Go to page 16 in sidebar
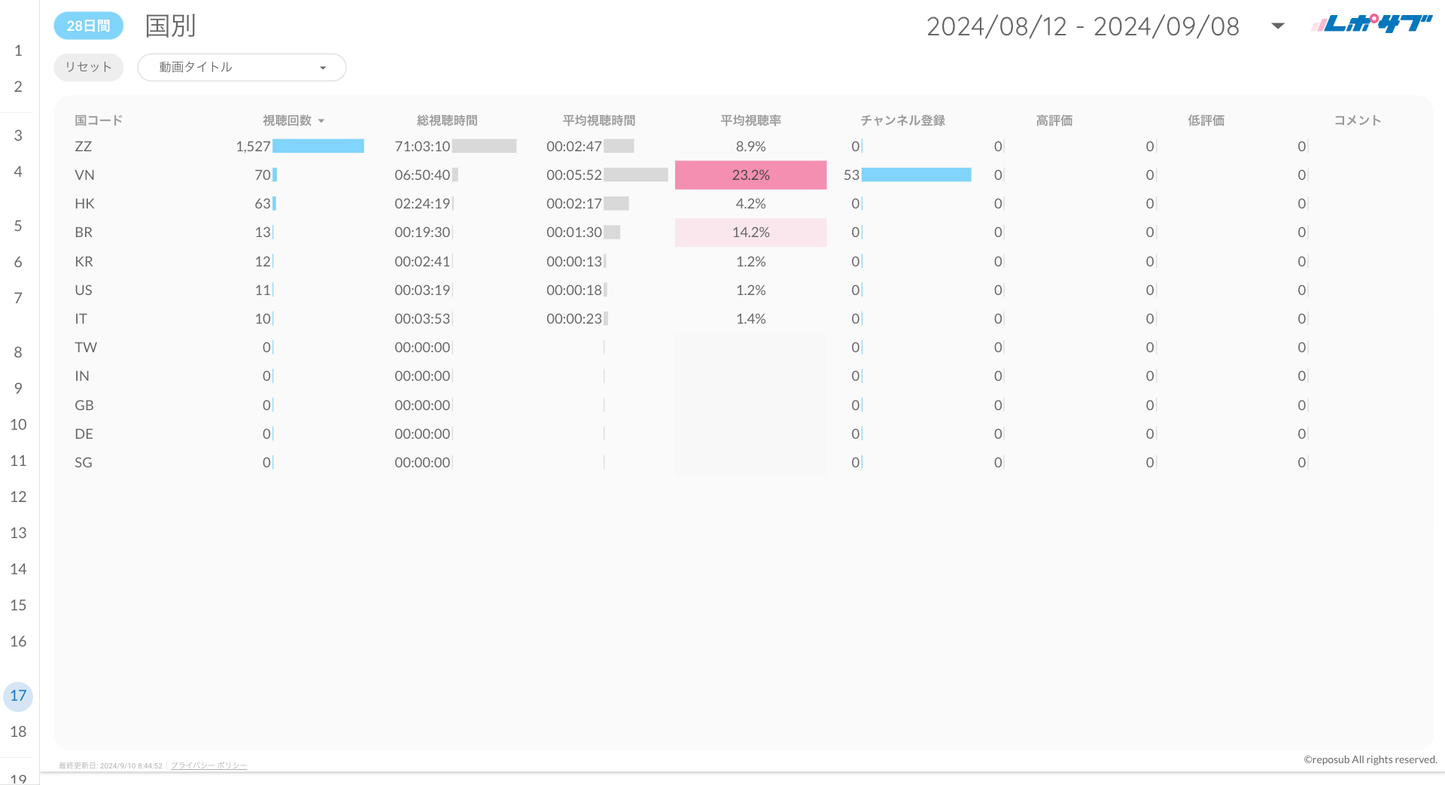 pyautogui.click(x=18, y=641)
